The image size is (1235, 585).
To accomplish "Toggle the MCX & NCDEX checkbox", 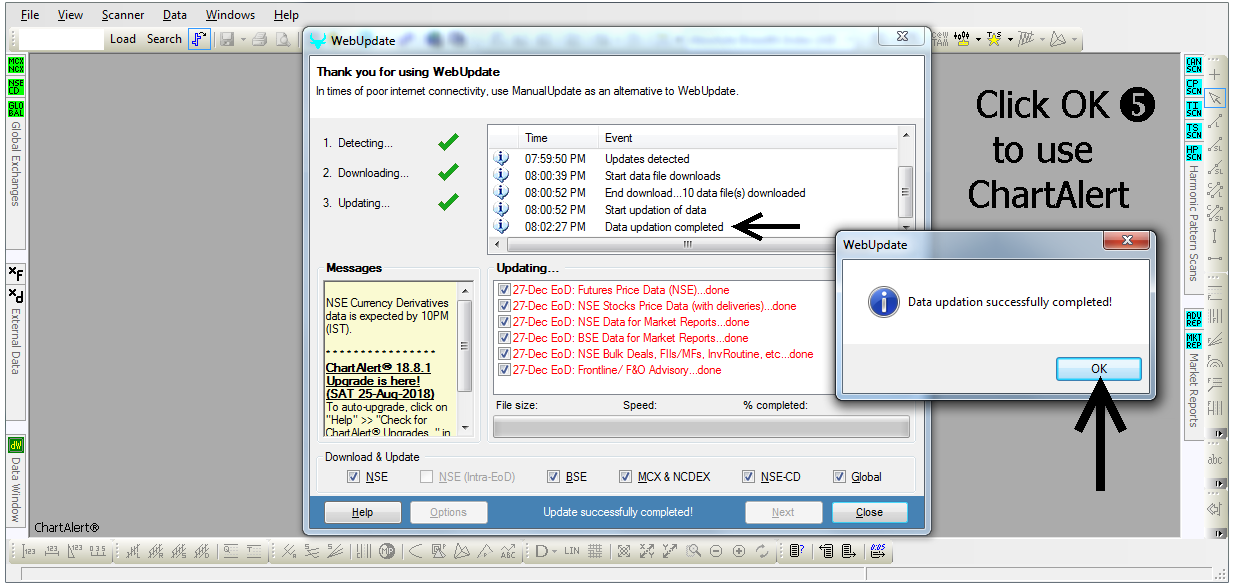I will click(x=625, y=477).
